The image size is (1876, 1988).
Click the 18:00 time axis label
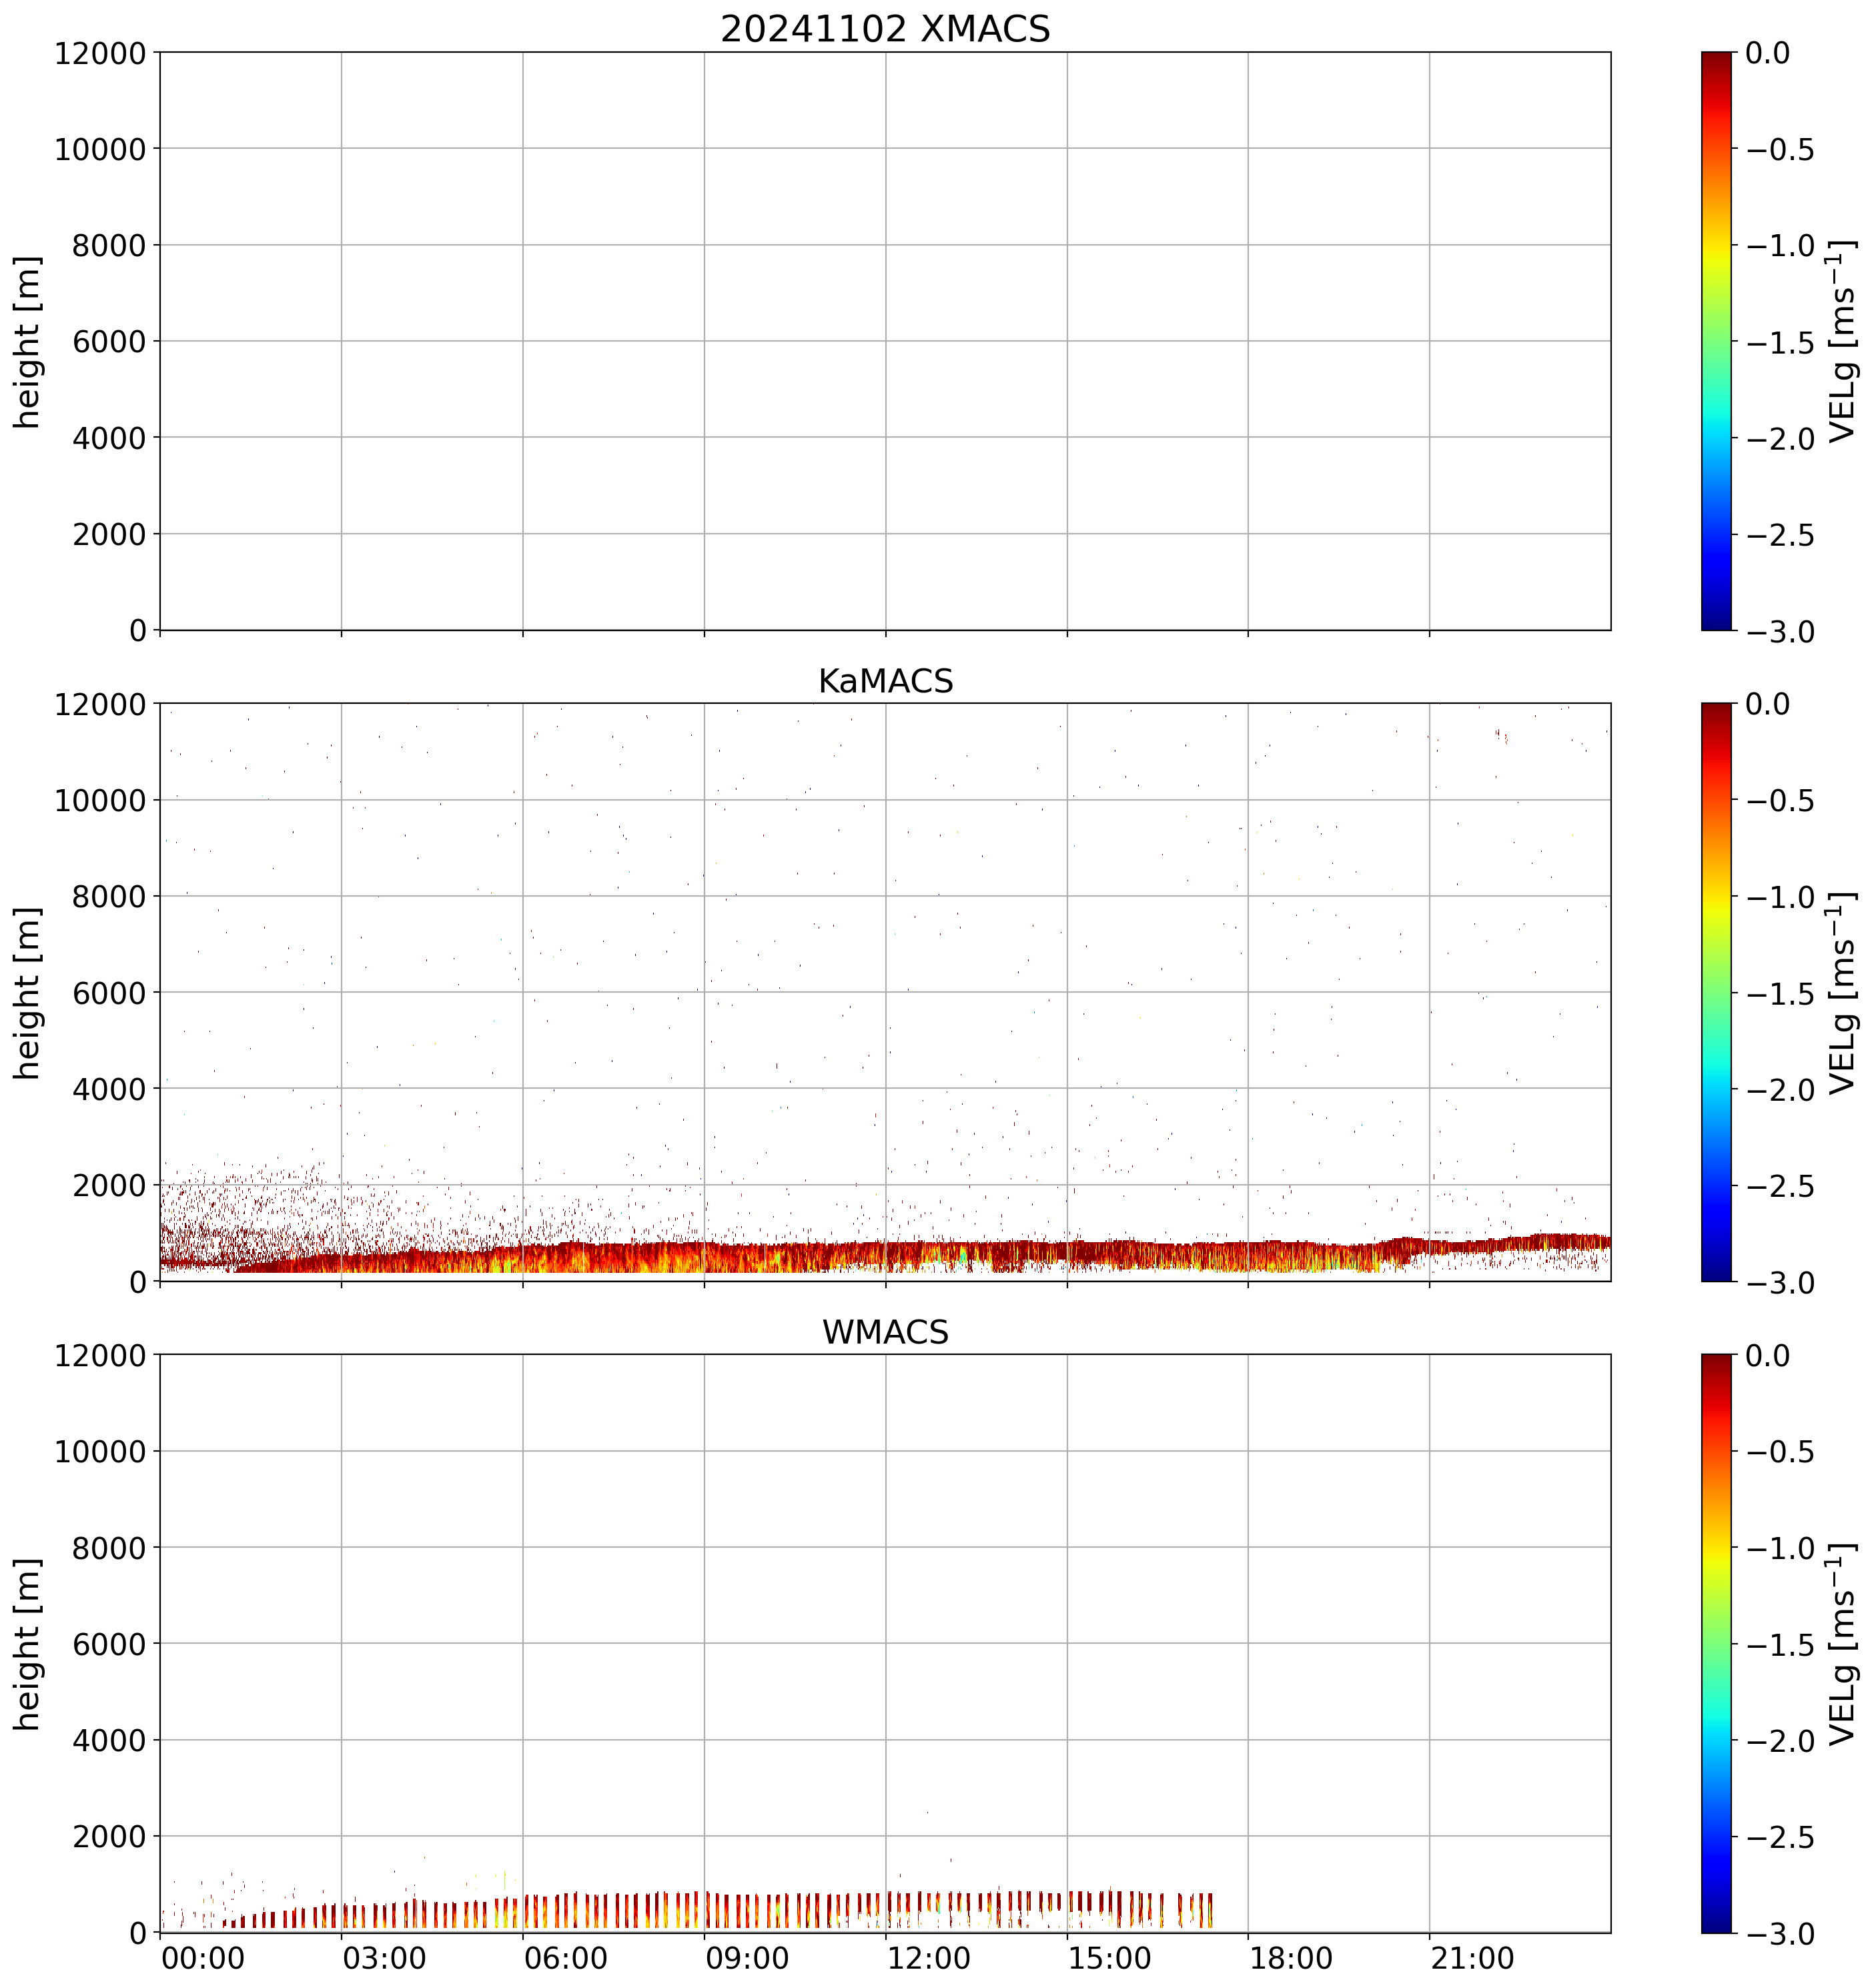point(1291,1958)
